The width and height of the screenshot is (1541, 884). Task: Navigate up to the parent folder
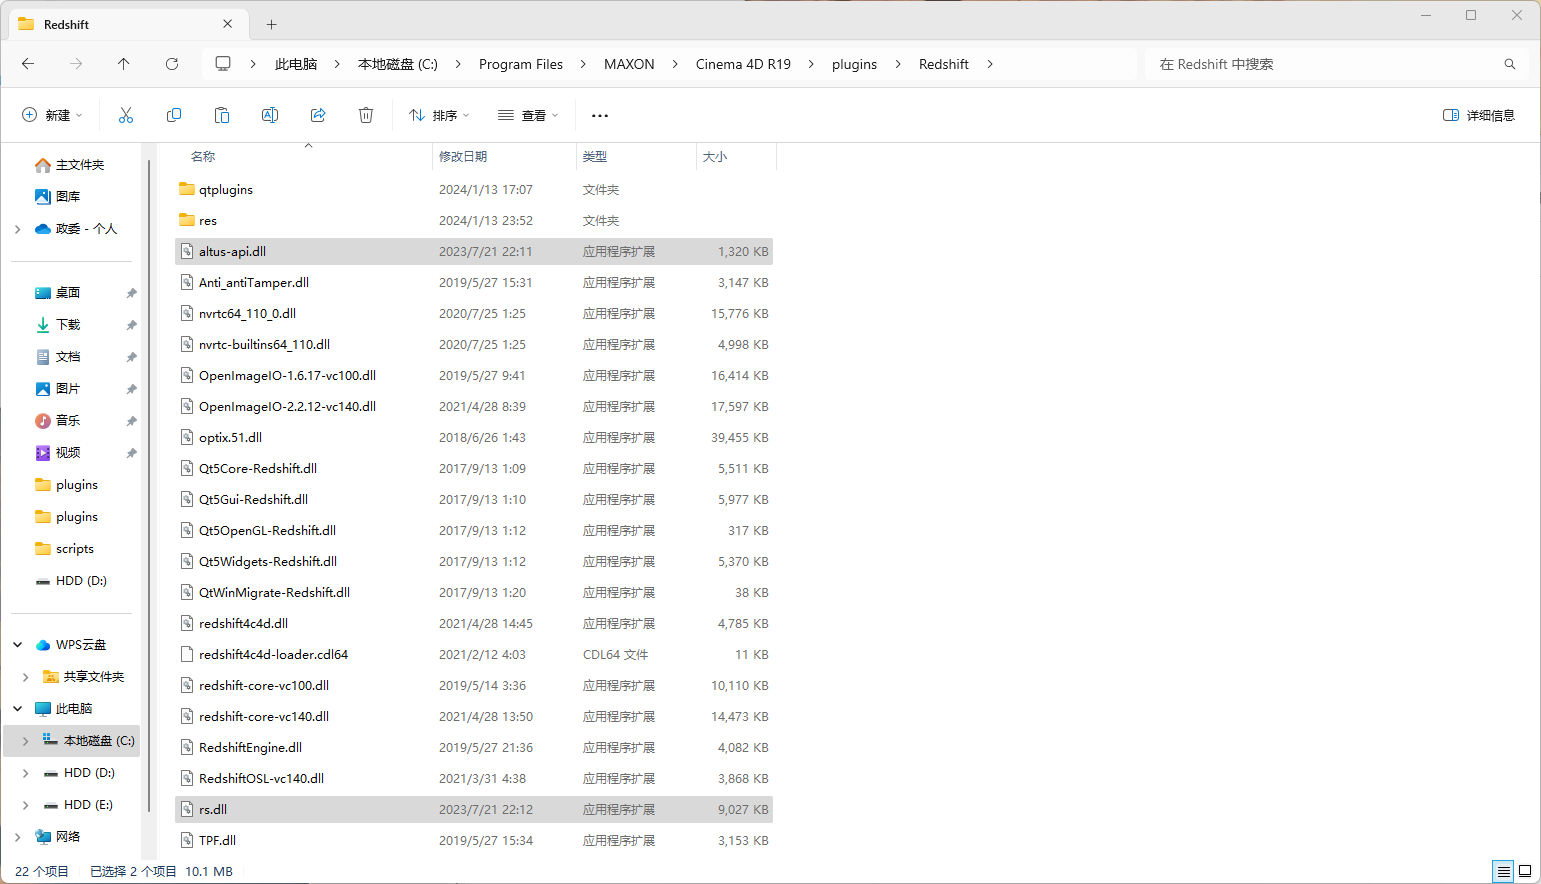(x=123, y=63)
